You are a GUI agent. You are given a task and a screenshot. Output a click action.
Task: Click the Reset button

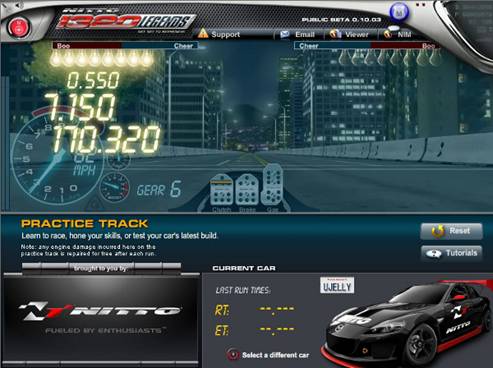451,231
